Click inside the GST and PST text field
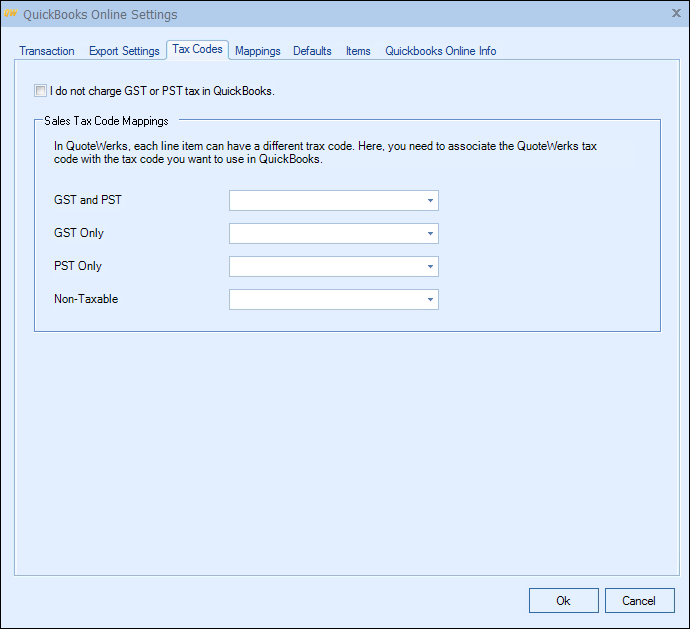The image size is (690, 629). click(x=326, y=201)
